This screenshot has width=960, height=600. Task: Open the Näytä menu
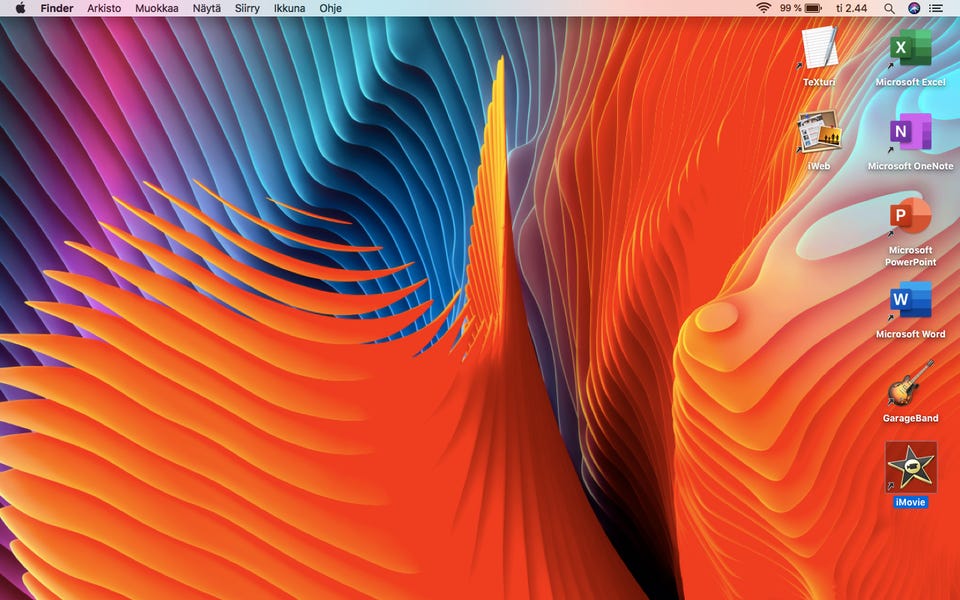207,8
